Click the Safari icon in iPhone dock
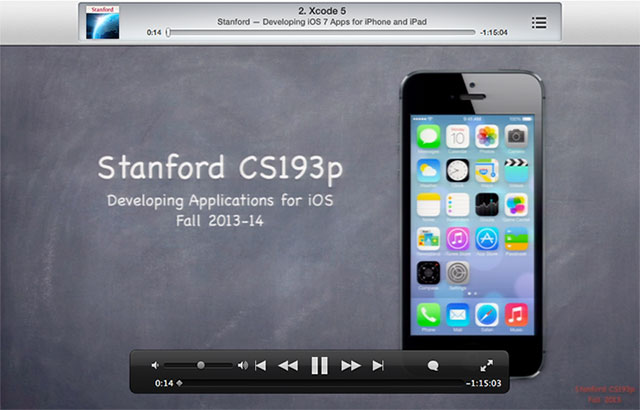The width and height of the screenshot is (640, 410). pos(487,315)
